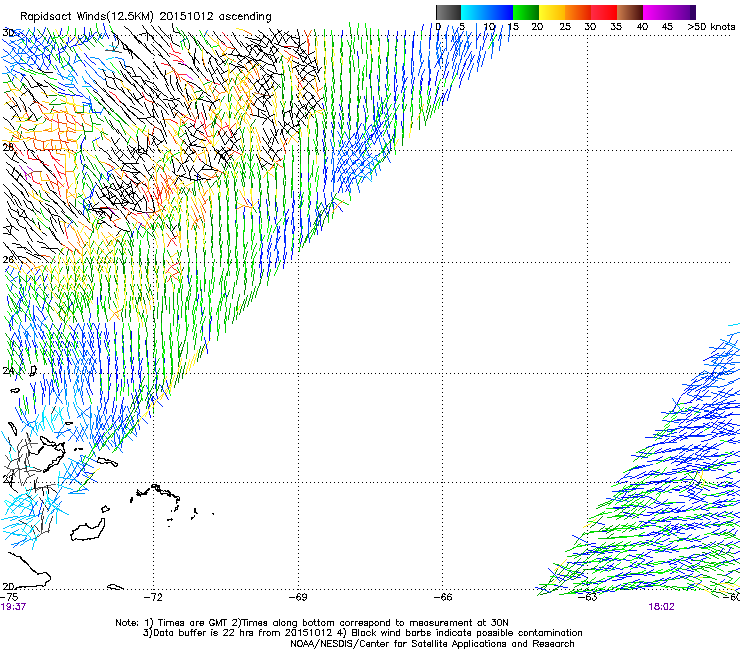Click the 'Times are GMT' note line
740x650 pixels.
pyautogui.click(x=312, y=623)
